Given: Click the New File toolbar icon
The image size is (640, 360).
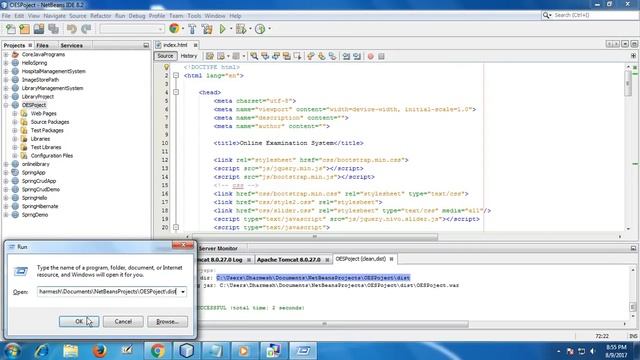Looking at the screenshot, I should click(x=10, y=29).
